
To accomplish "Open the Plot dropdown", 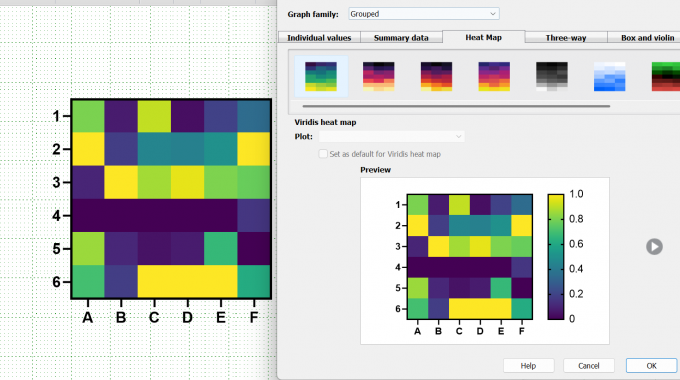I will 392,136.
